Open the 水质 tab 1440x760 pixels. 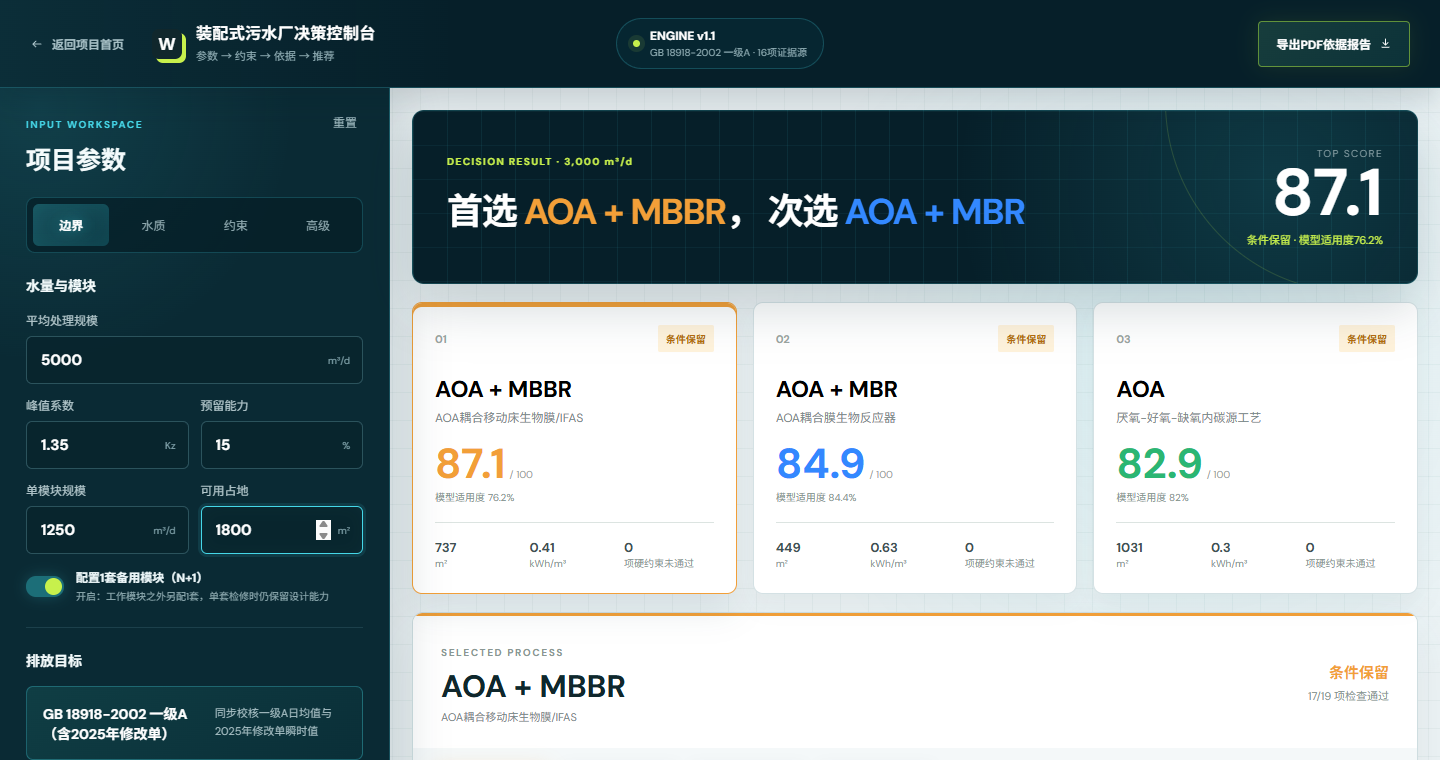coord(153,226)
